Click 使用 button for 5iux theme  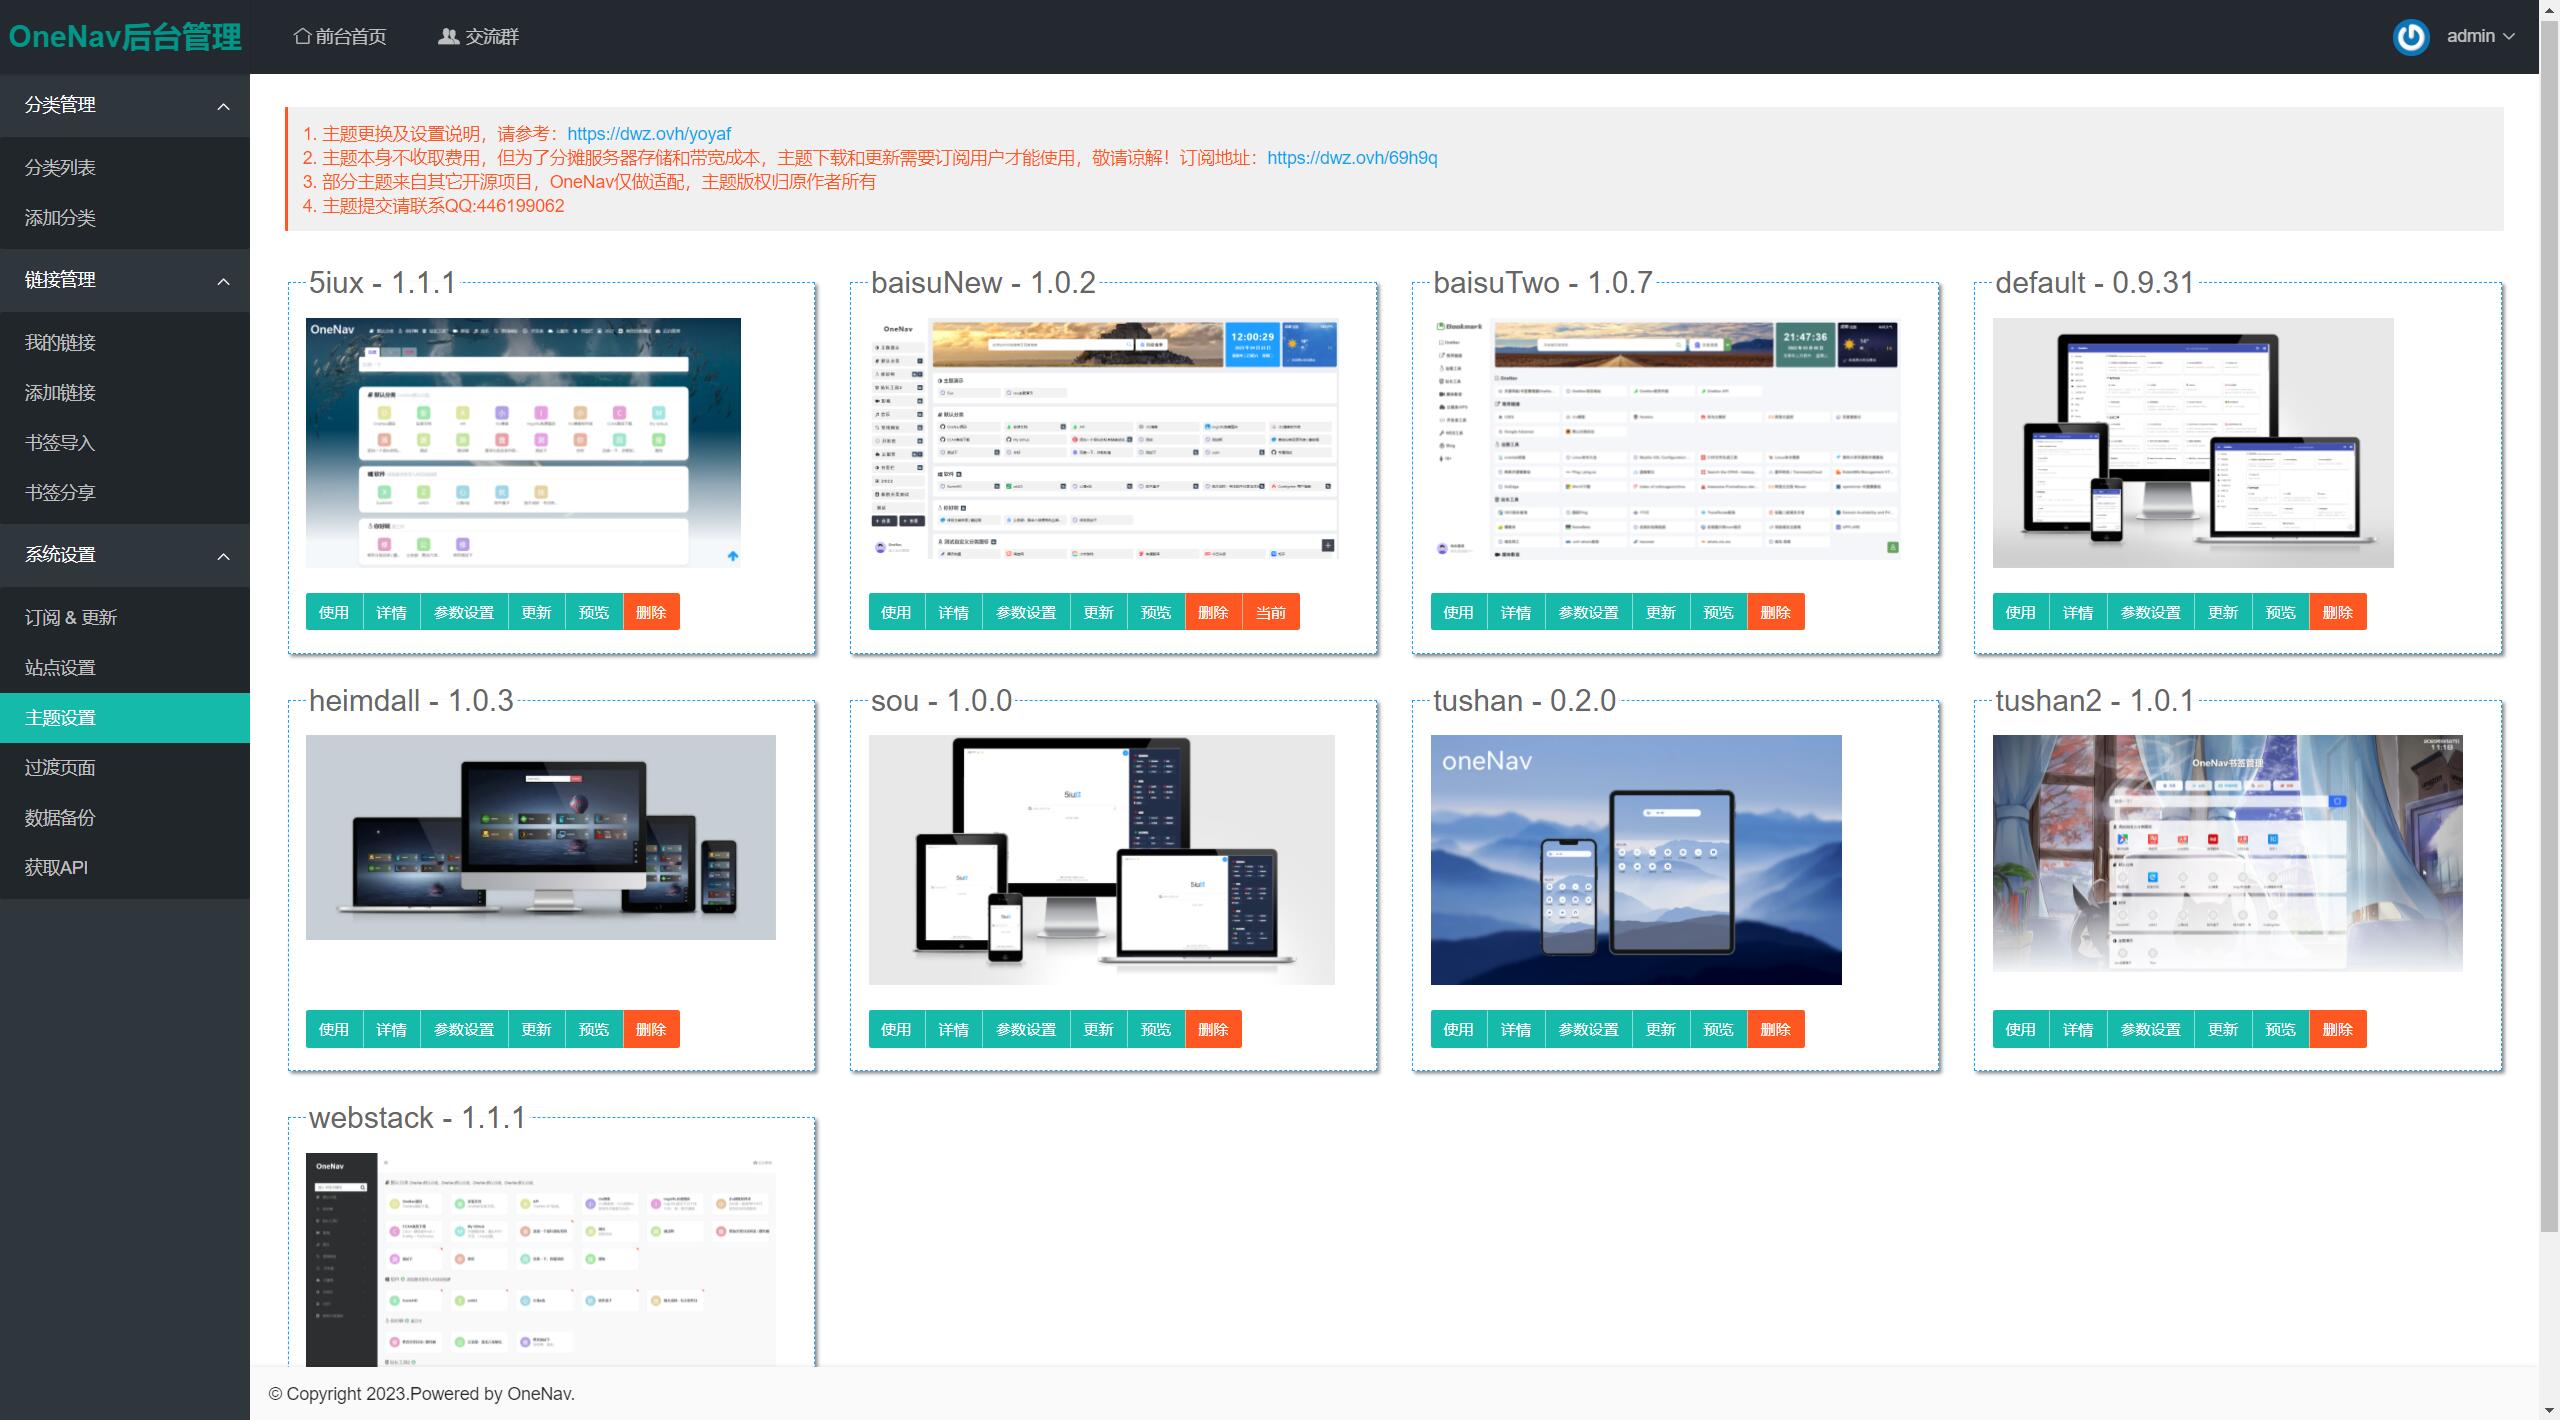pos(333,612)
